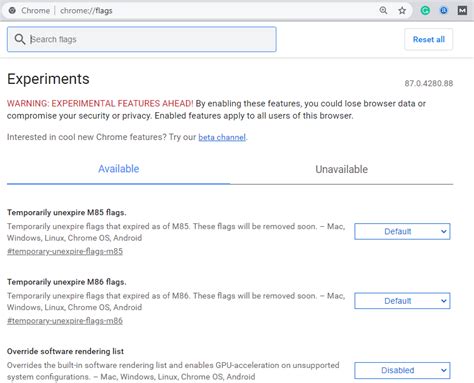Image resolution: width=474 pixels, height=383 pixels.
Task: Focus the Search flags input field
Action: [x=142, y=39]
